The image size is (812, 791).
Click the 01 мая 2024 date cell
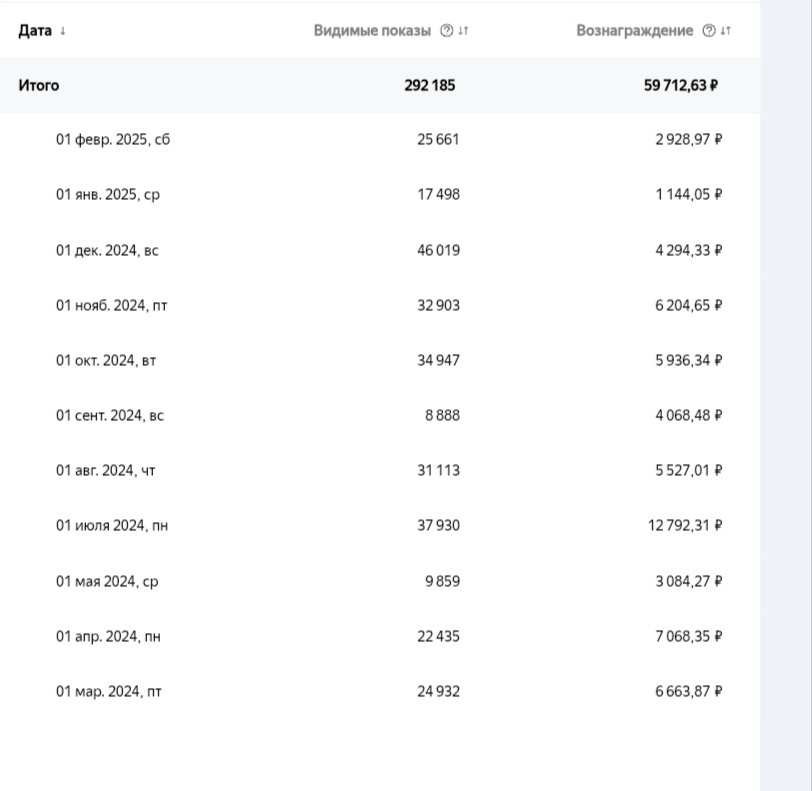107,582
